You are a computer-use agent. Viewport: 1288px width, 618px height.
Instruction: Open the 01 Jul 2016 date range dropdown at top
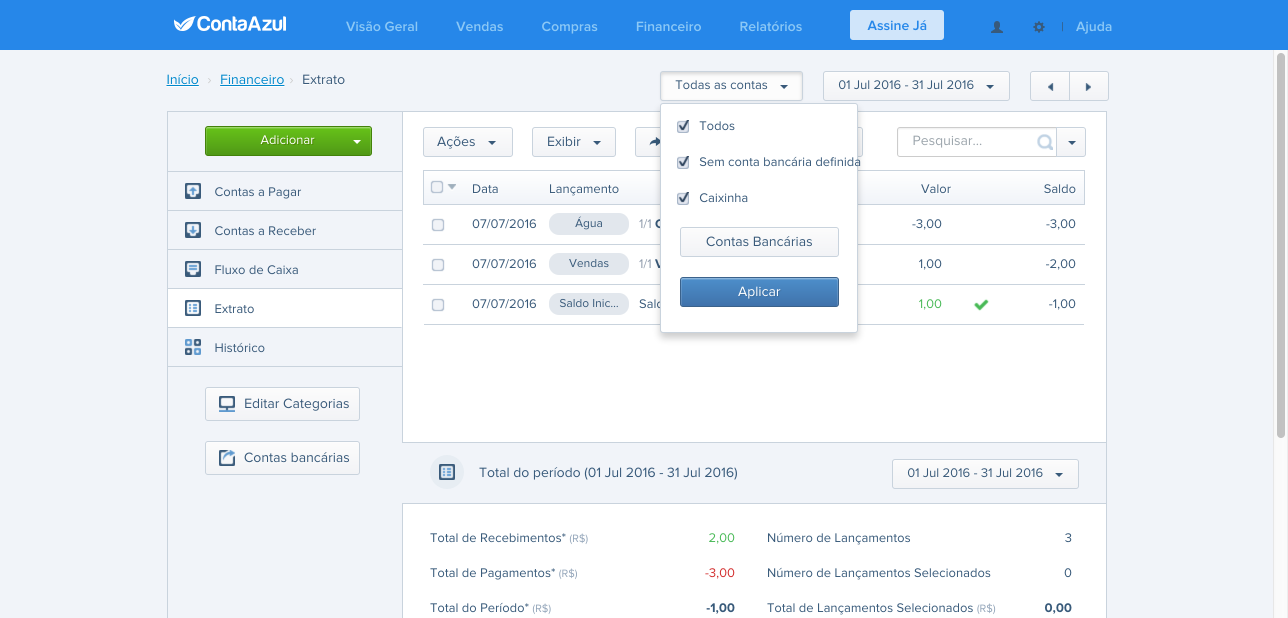coord(916,86)
